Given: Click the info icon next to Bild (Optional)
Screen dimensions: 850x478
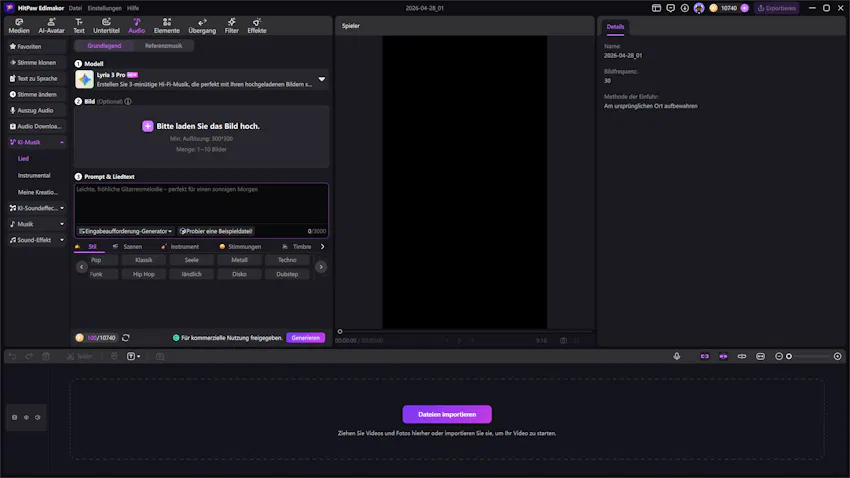Looking at the screenshot, I should coord(128,102).
